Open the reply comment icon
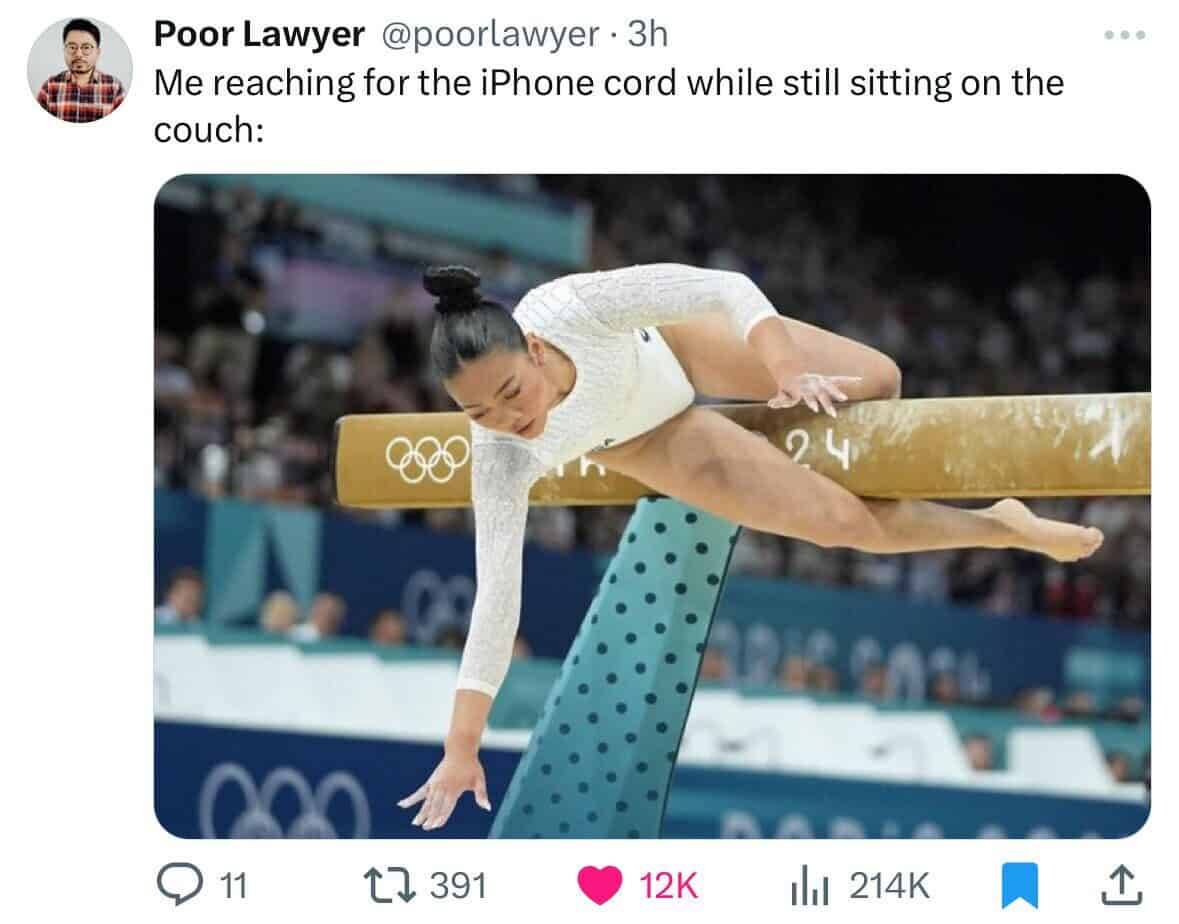1179x924 pixels. (x=179, y=884)
